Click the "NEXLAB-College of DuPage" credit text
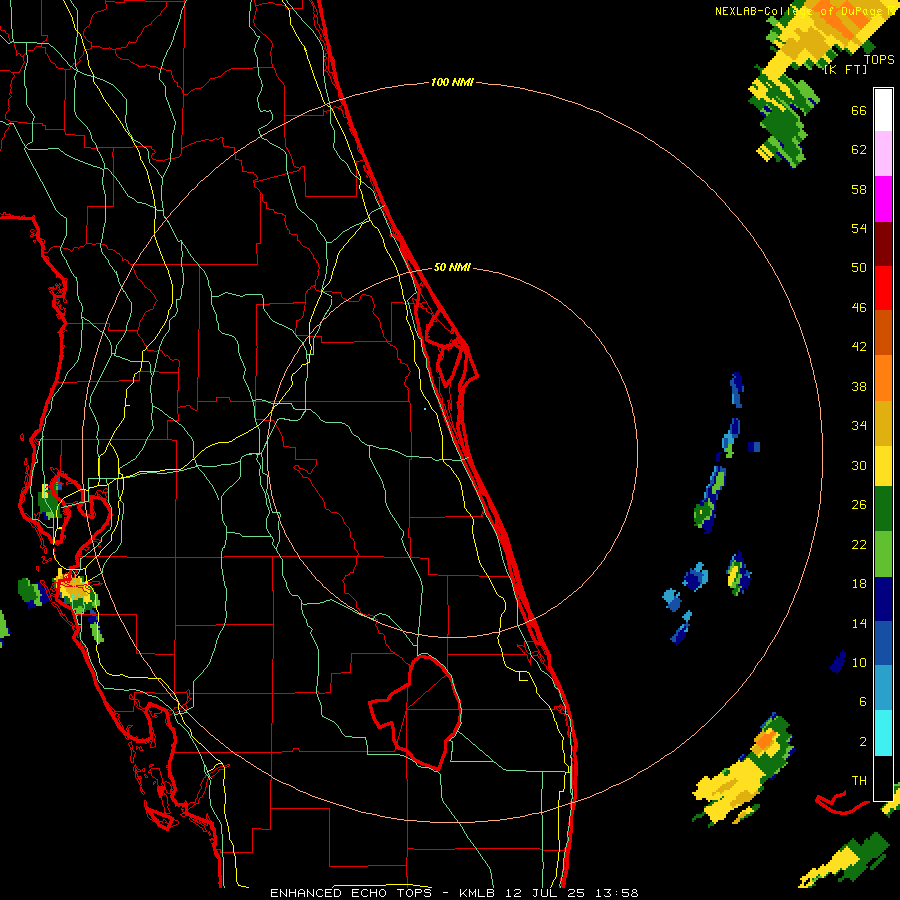 [x=804, y=11]
